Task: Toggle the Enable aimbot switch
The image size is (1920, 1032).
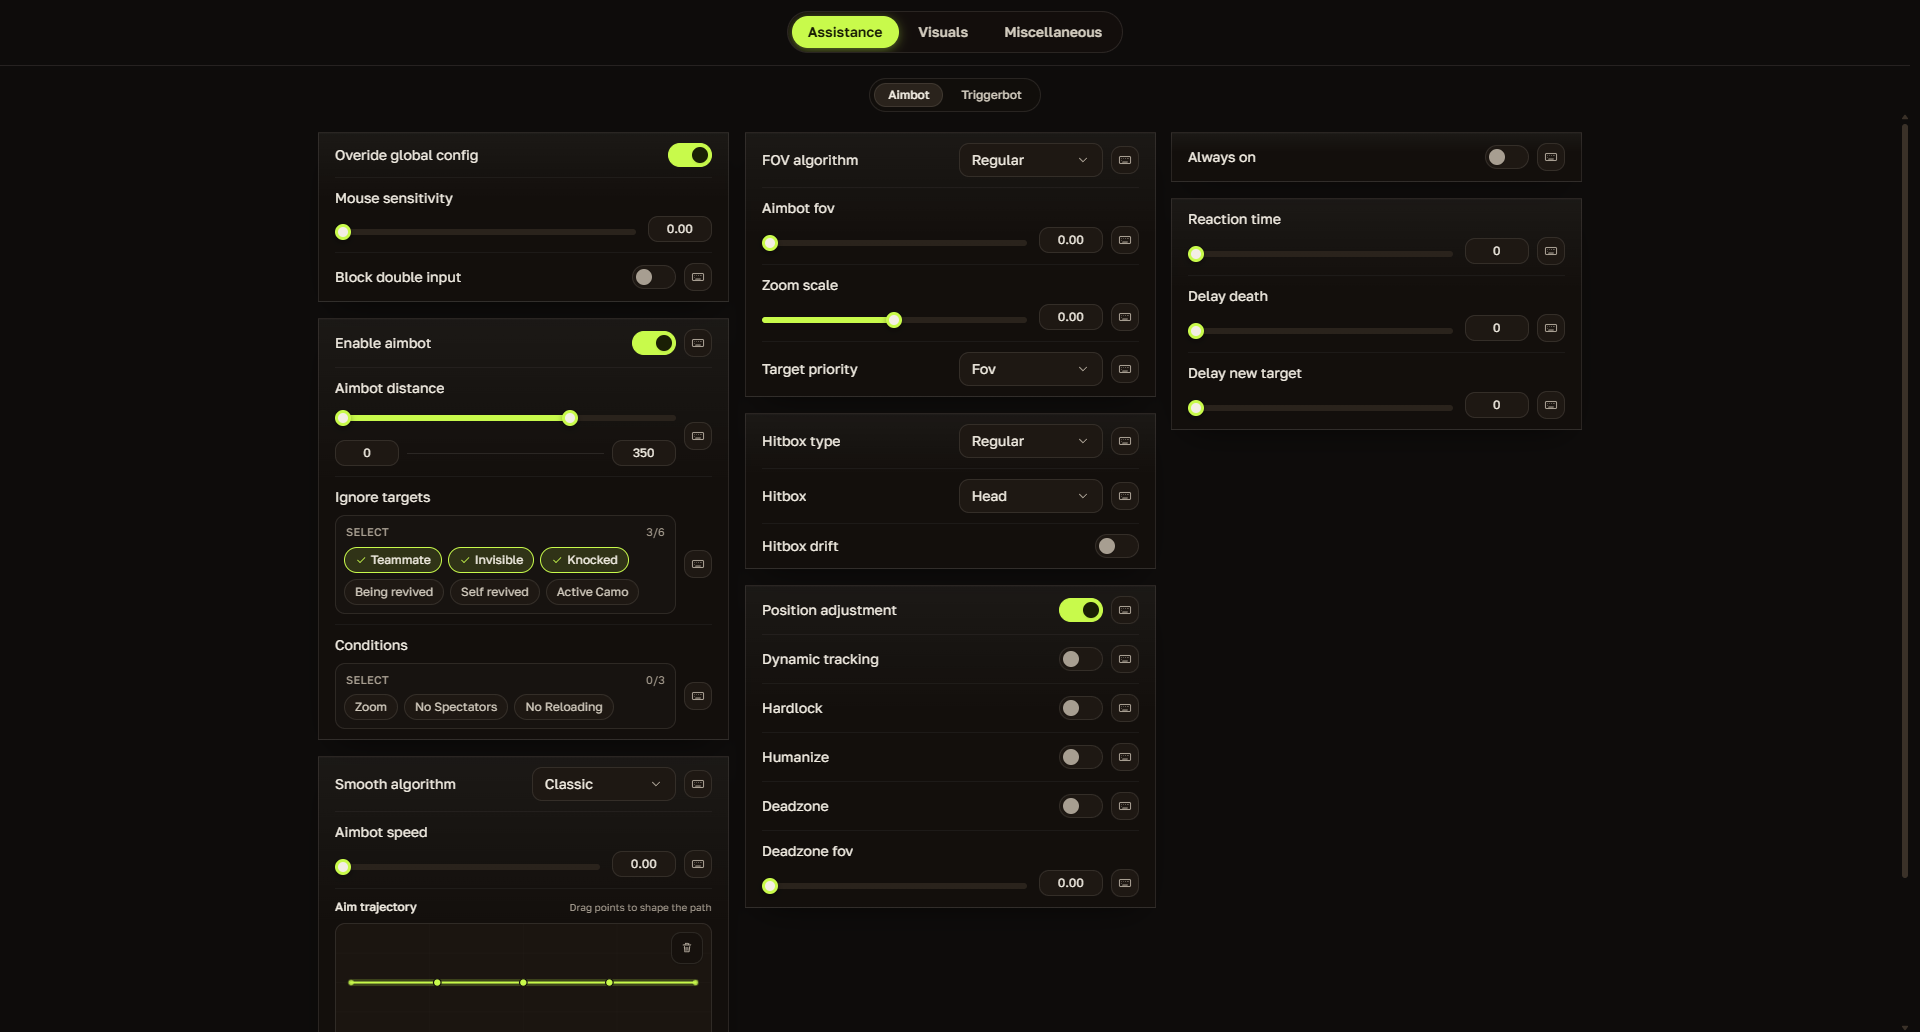Action: [x=654, y=343]
